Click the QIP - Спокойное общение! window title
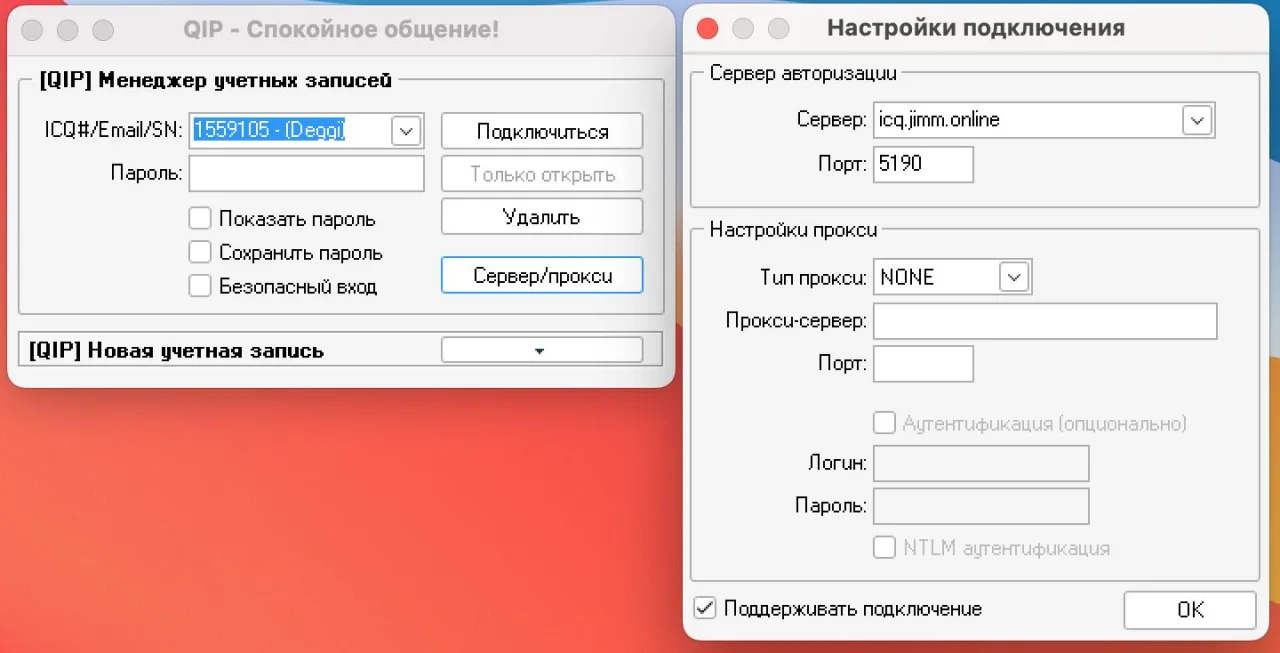Image resolution: width=1280 pixels, height=653 pixels. pos(341,29)
